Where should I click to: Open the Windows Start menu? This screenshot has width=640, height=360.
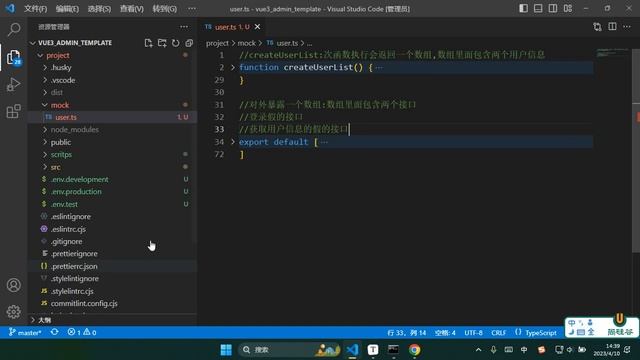[226, 350]
